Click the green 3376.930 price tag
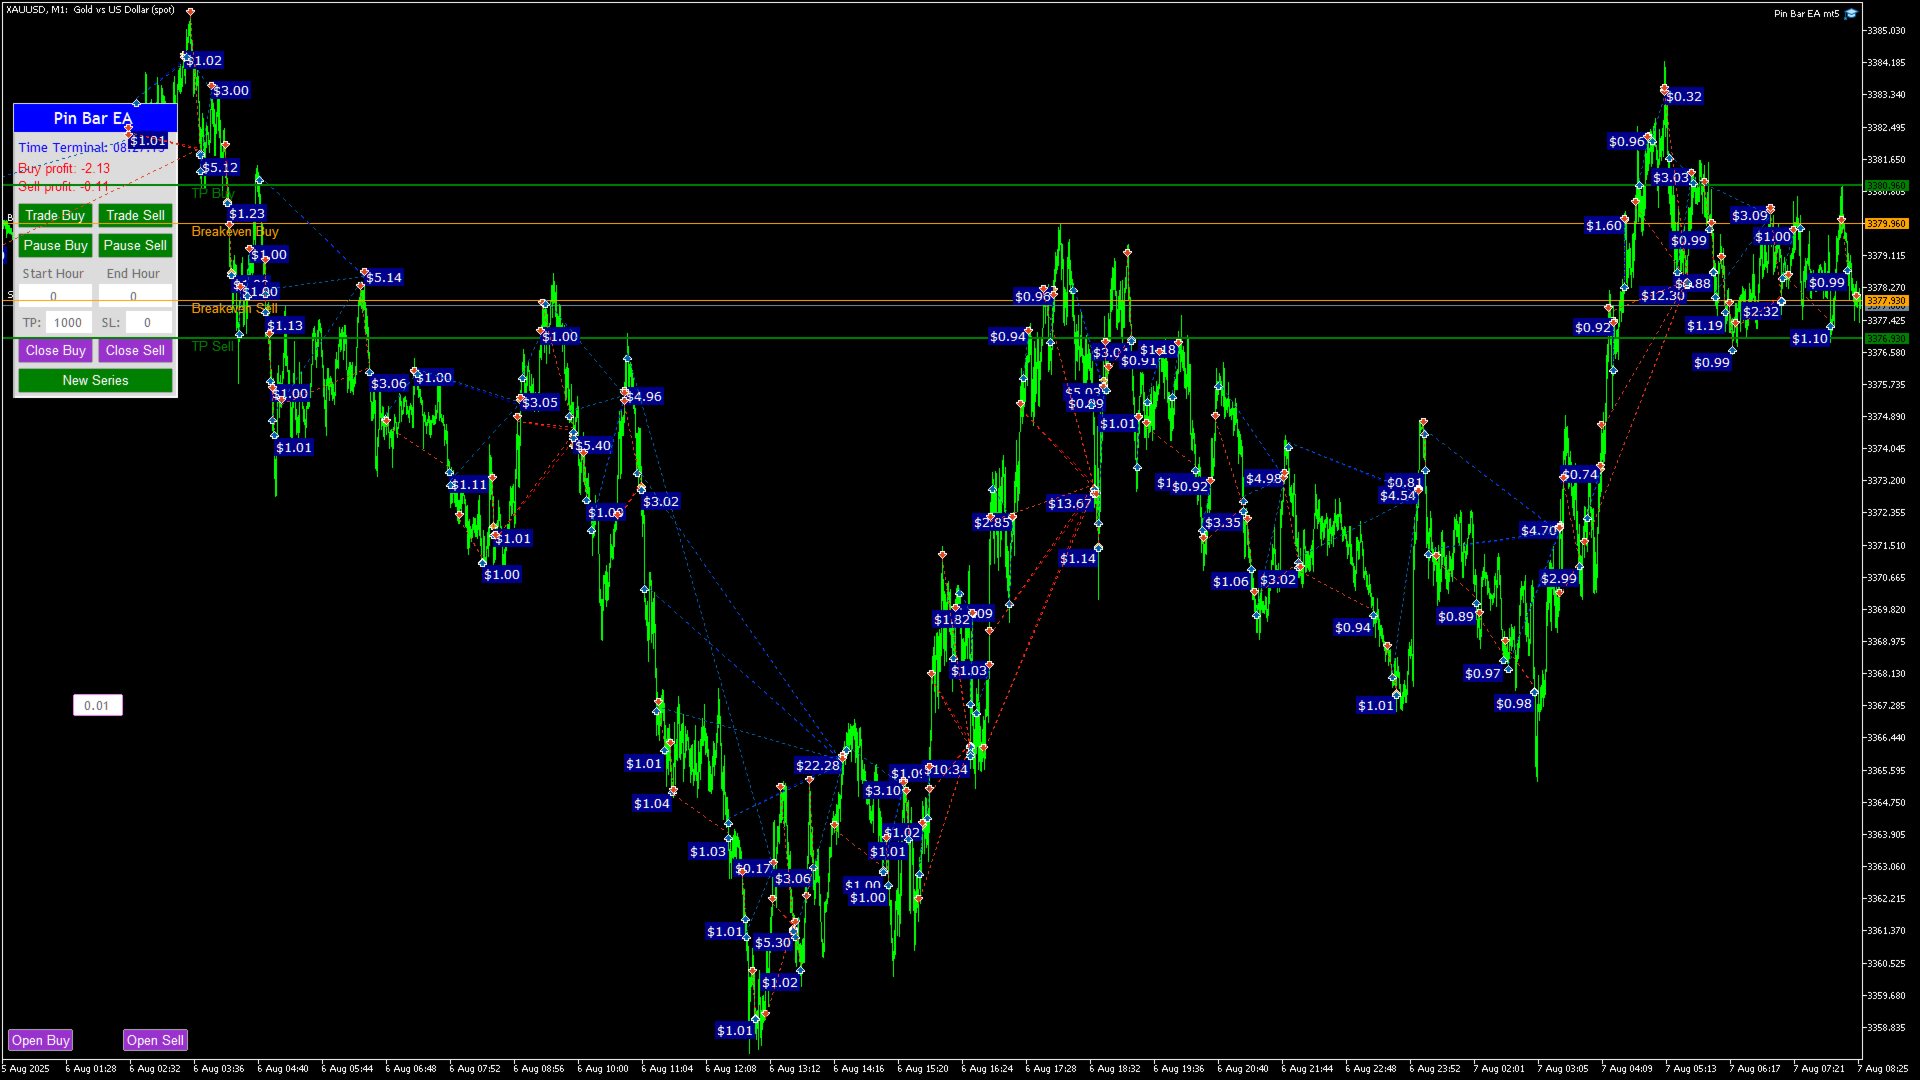Viewport: 1920px width, 1080px height. [x=1886, y=339]
